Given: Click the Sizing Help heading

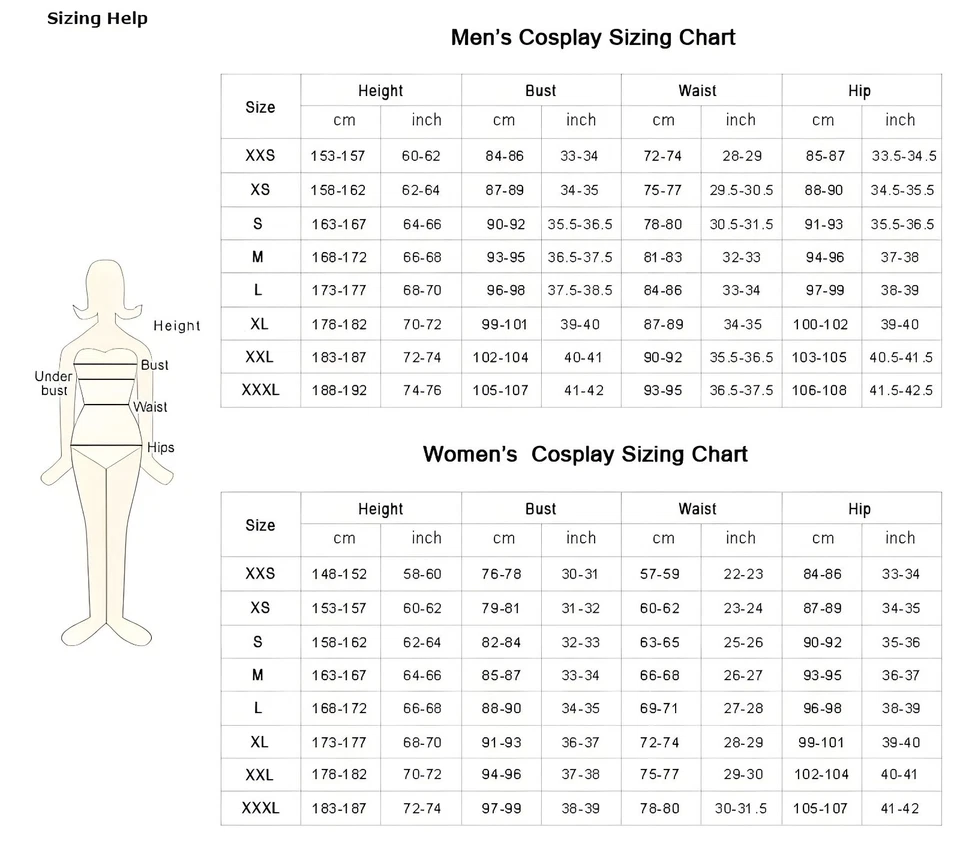Looking at the screenshot, I should pos(97,18).
